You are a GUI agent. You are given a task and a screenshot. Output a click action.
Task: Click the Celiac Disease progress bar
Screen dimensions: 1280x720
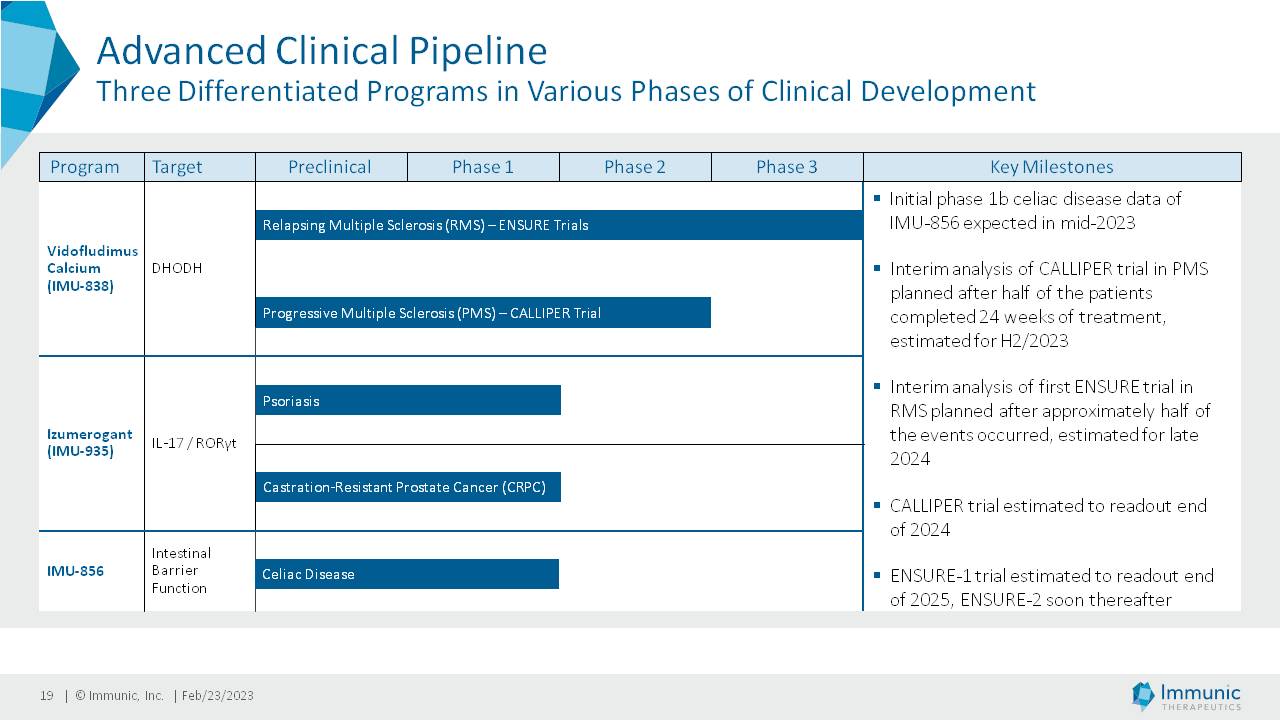407,574
